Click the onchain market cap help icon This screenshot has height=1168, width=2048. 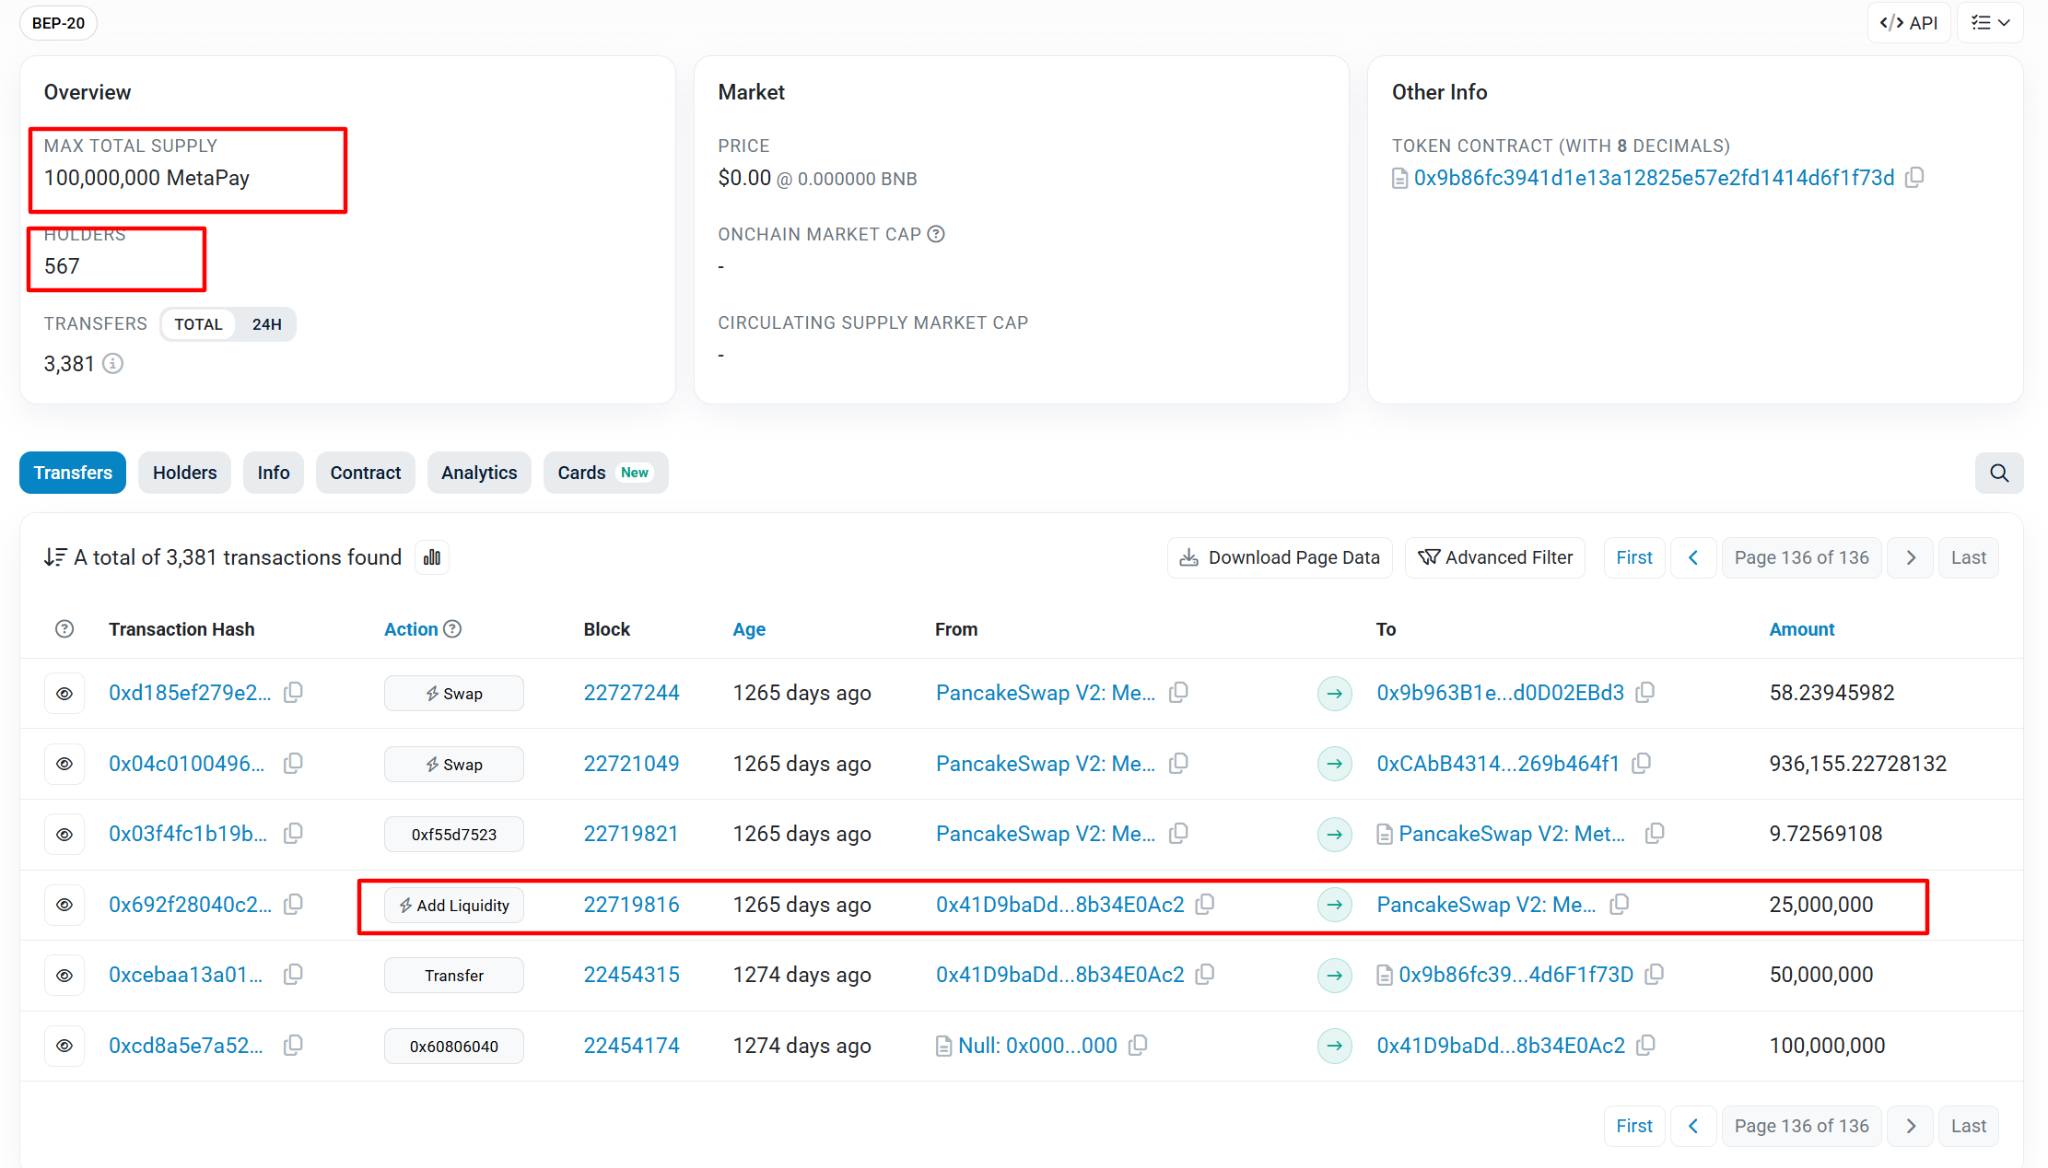point(936,234)
